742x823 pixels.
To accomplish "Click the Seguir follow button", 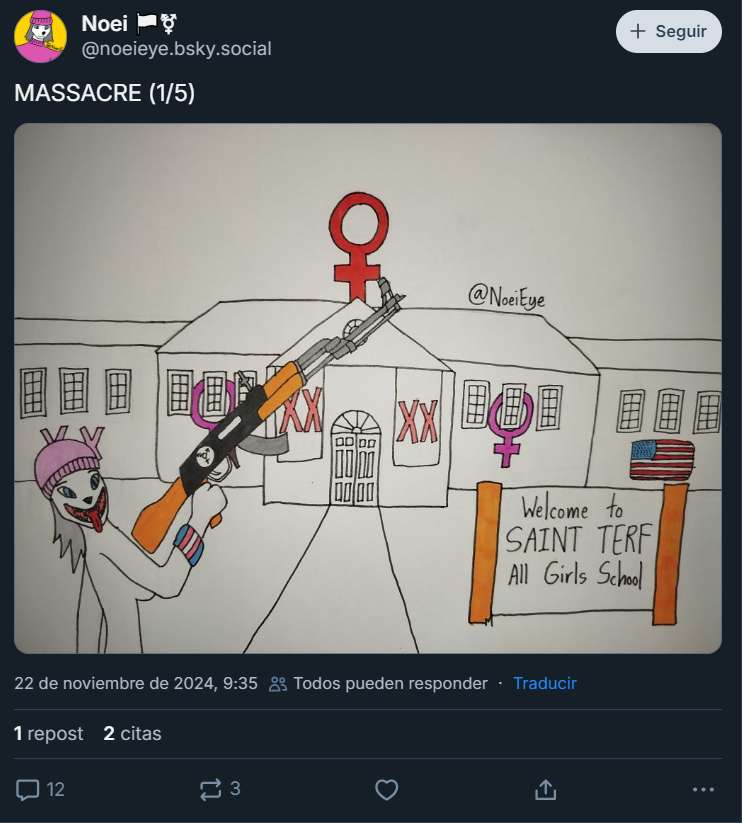I will (669, 31).
